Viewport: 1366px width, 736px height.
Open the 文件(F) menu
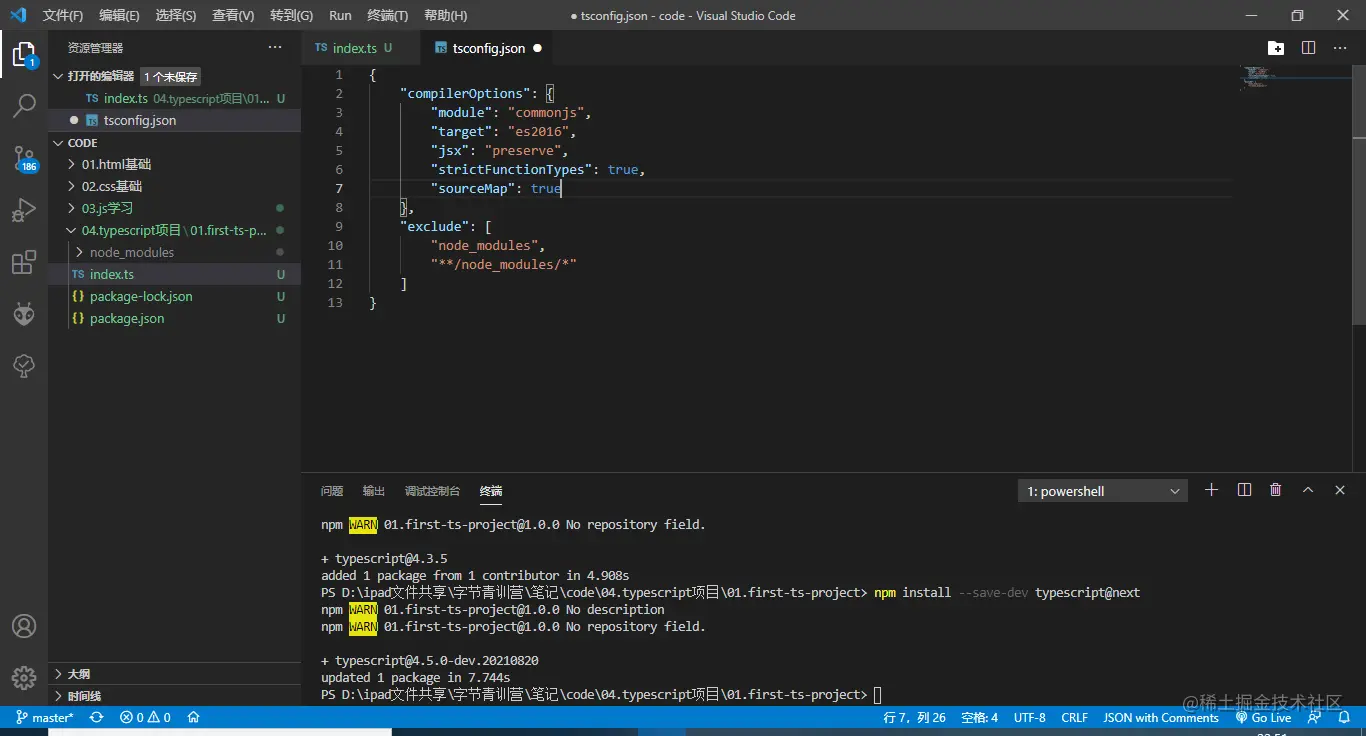pos(63,16)
